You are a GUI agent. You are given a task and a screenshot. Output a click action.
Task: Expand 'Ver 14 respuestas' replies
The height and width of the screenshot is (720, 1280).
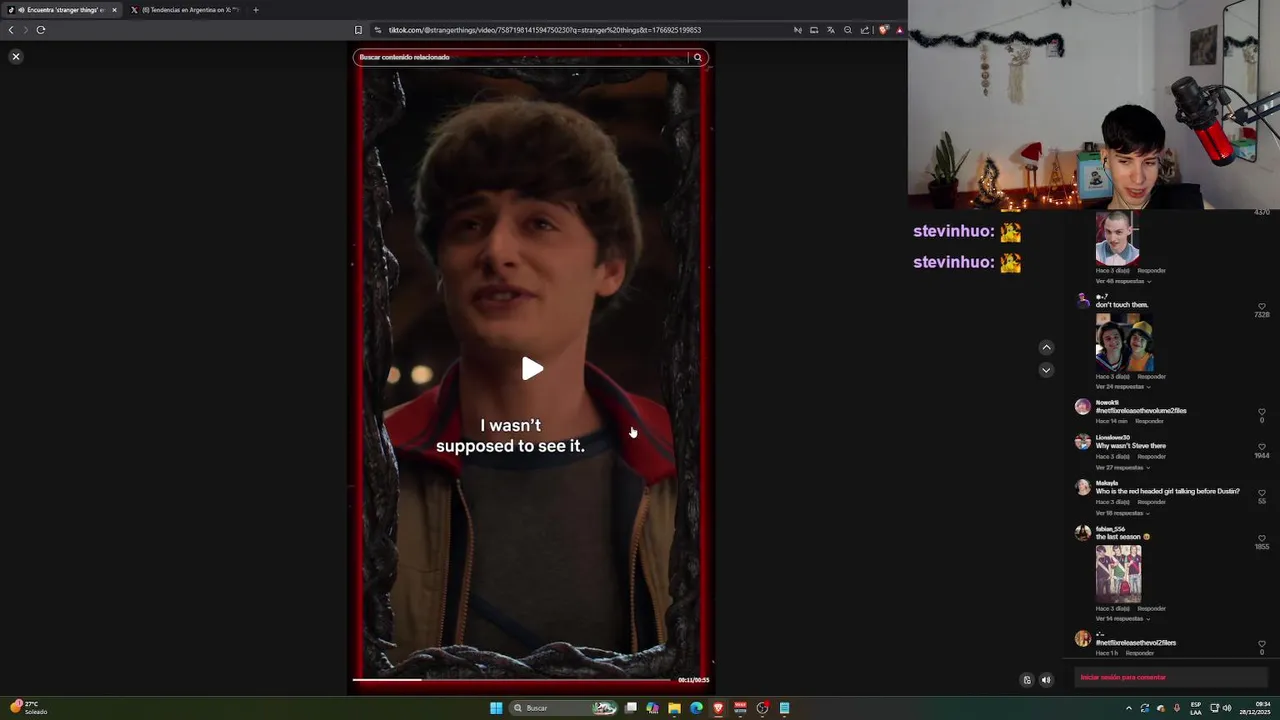(1123, 618)
